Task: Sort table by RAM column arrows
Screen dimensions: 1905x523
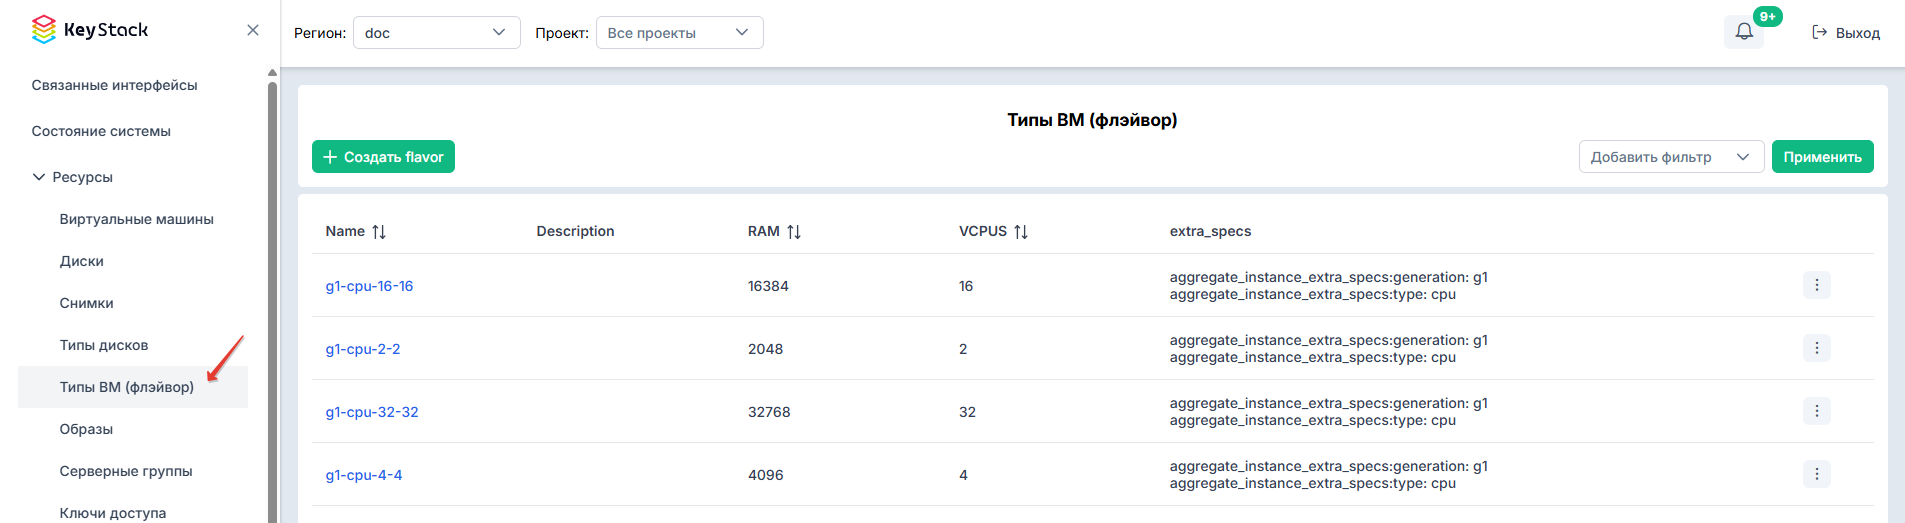Action: tap(794, 232)
